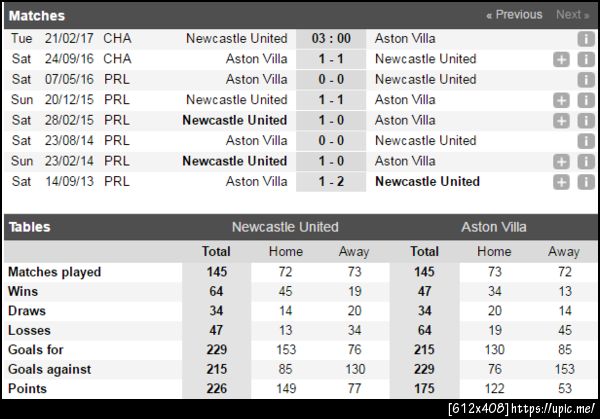Expand details of the 24/09/16 match
Viewport: 600px width, 419px height.
(x=561, y=59)
